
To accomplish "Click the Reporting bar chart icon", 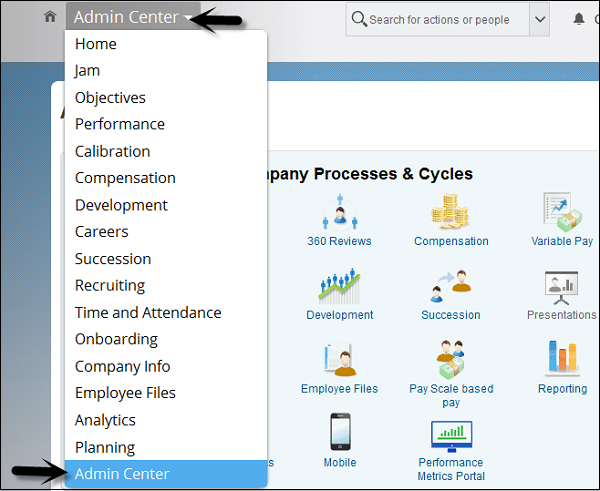I will 562,360.
